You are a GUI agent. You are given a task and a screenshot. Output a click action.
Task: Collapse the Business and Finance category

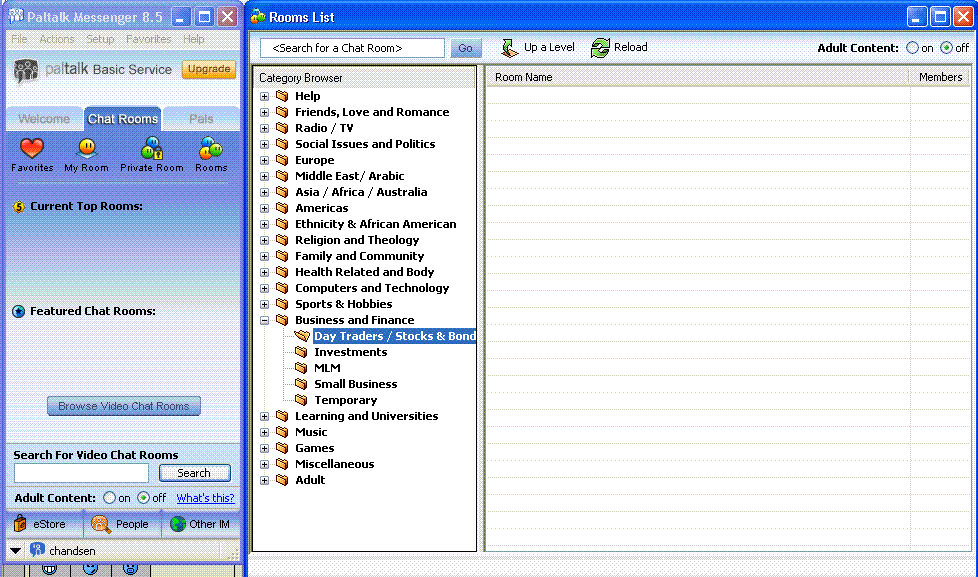[265, 320]
